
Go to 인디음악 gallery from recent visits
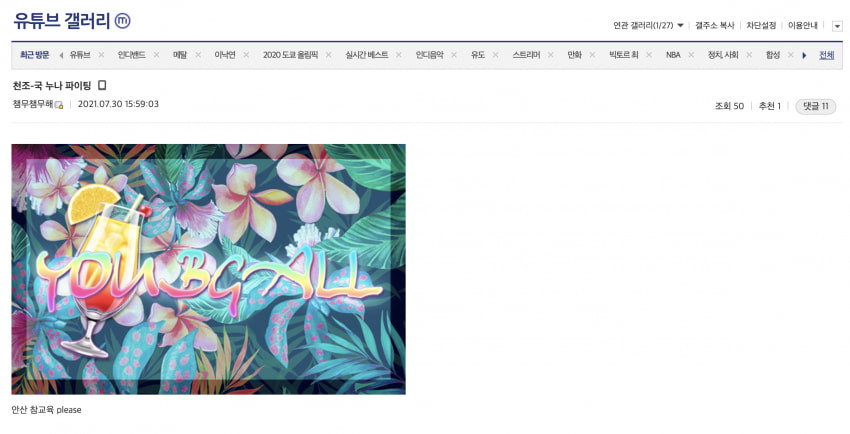pos(430,55)
